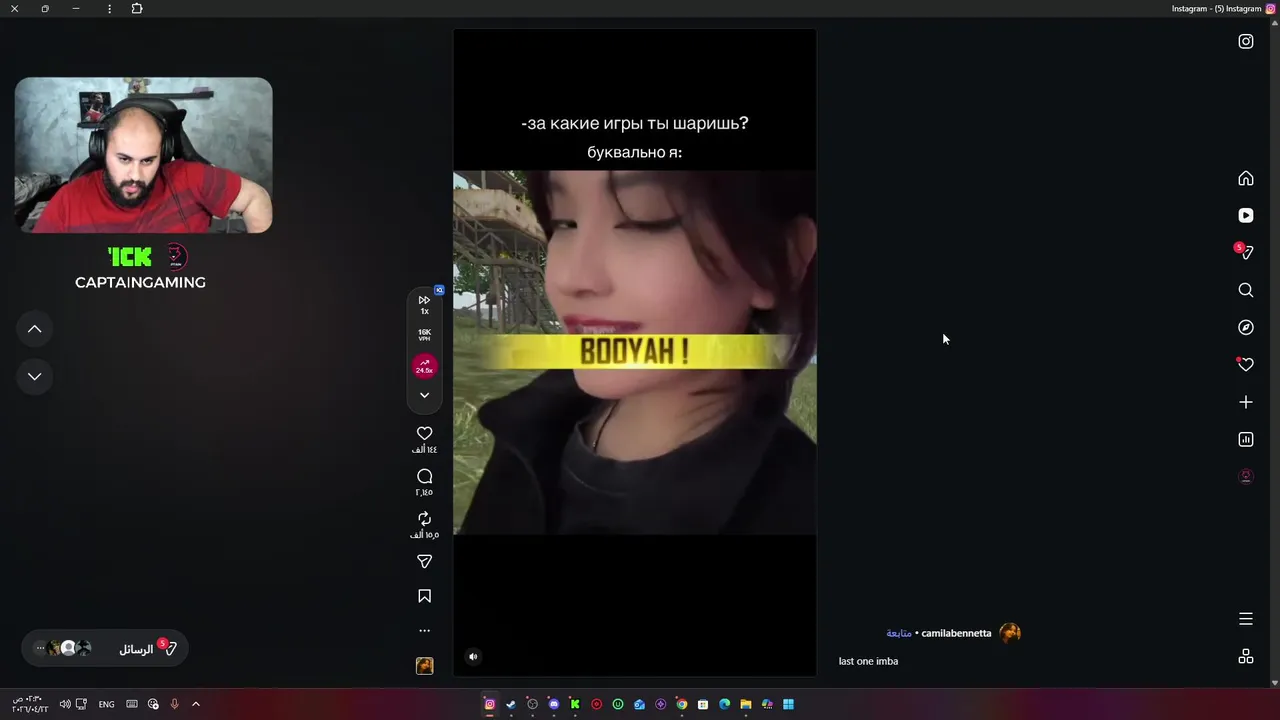This screenshot has height=720, width=1280.
Task: Collapse the stats panel with down chevron
Action: pos(424,395)
